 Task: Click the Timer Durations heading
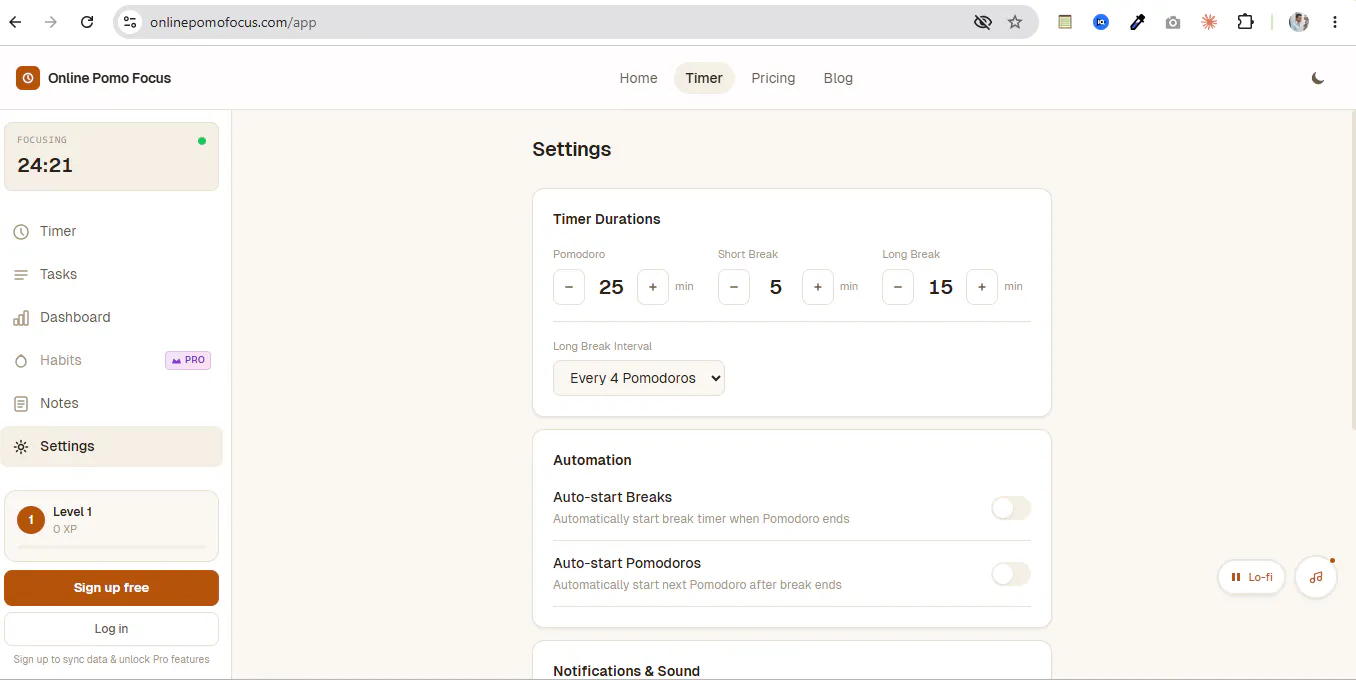[607, 219]
